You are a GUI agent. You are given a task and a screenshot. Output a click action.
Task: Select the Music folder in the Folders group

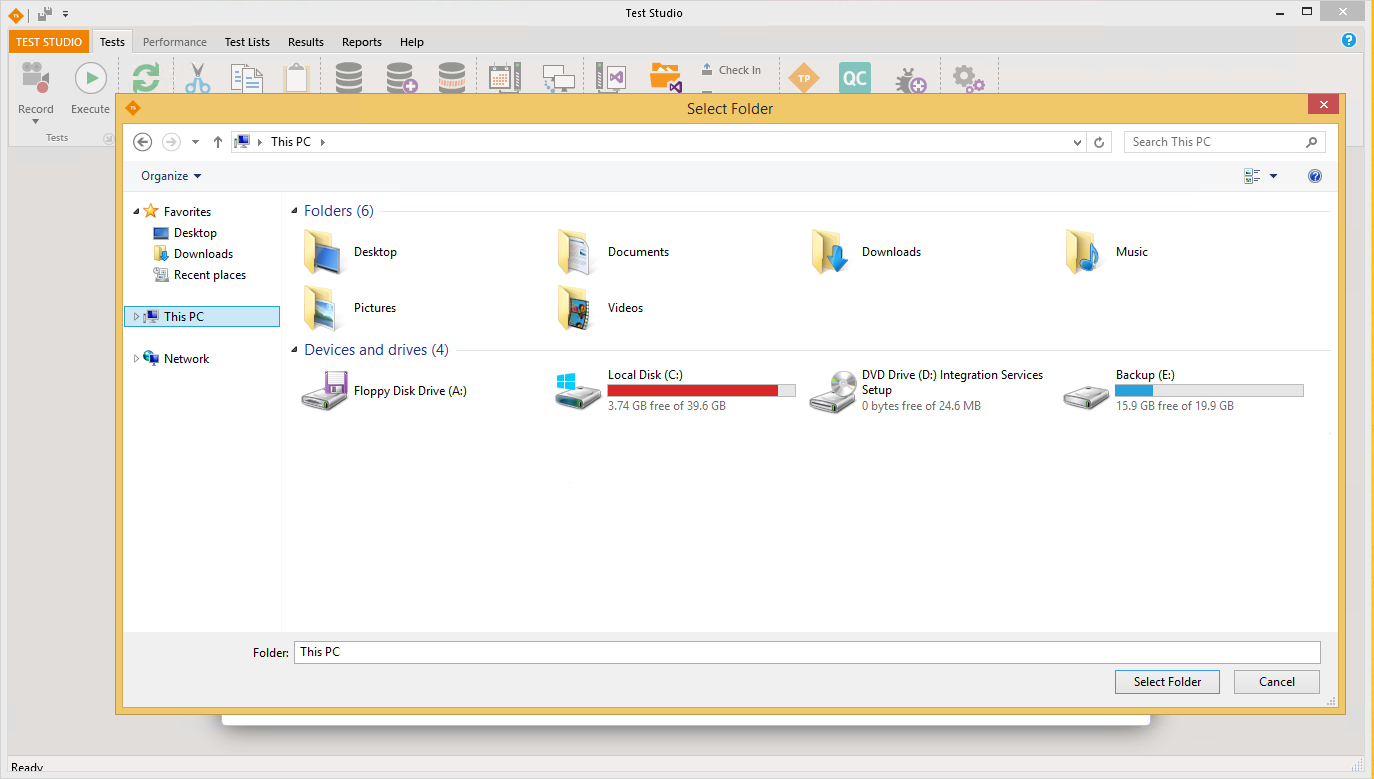[1106, 252]
